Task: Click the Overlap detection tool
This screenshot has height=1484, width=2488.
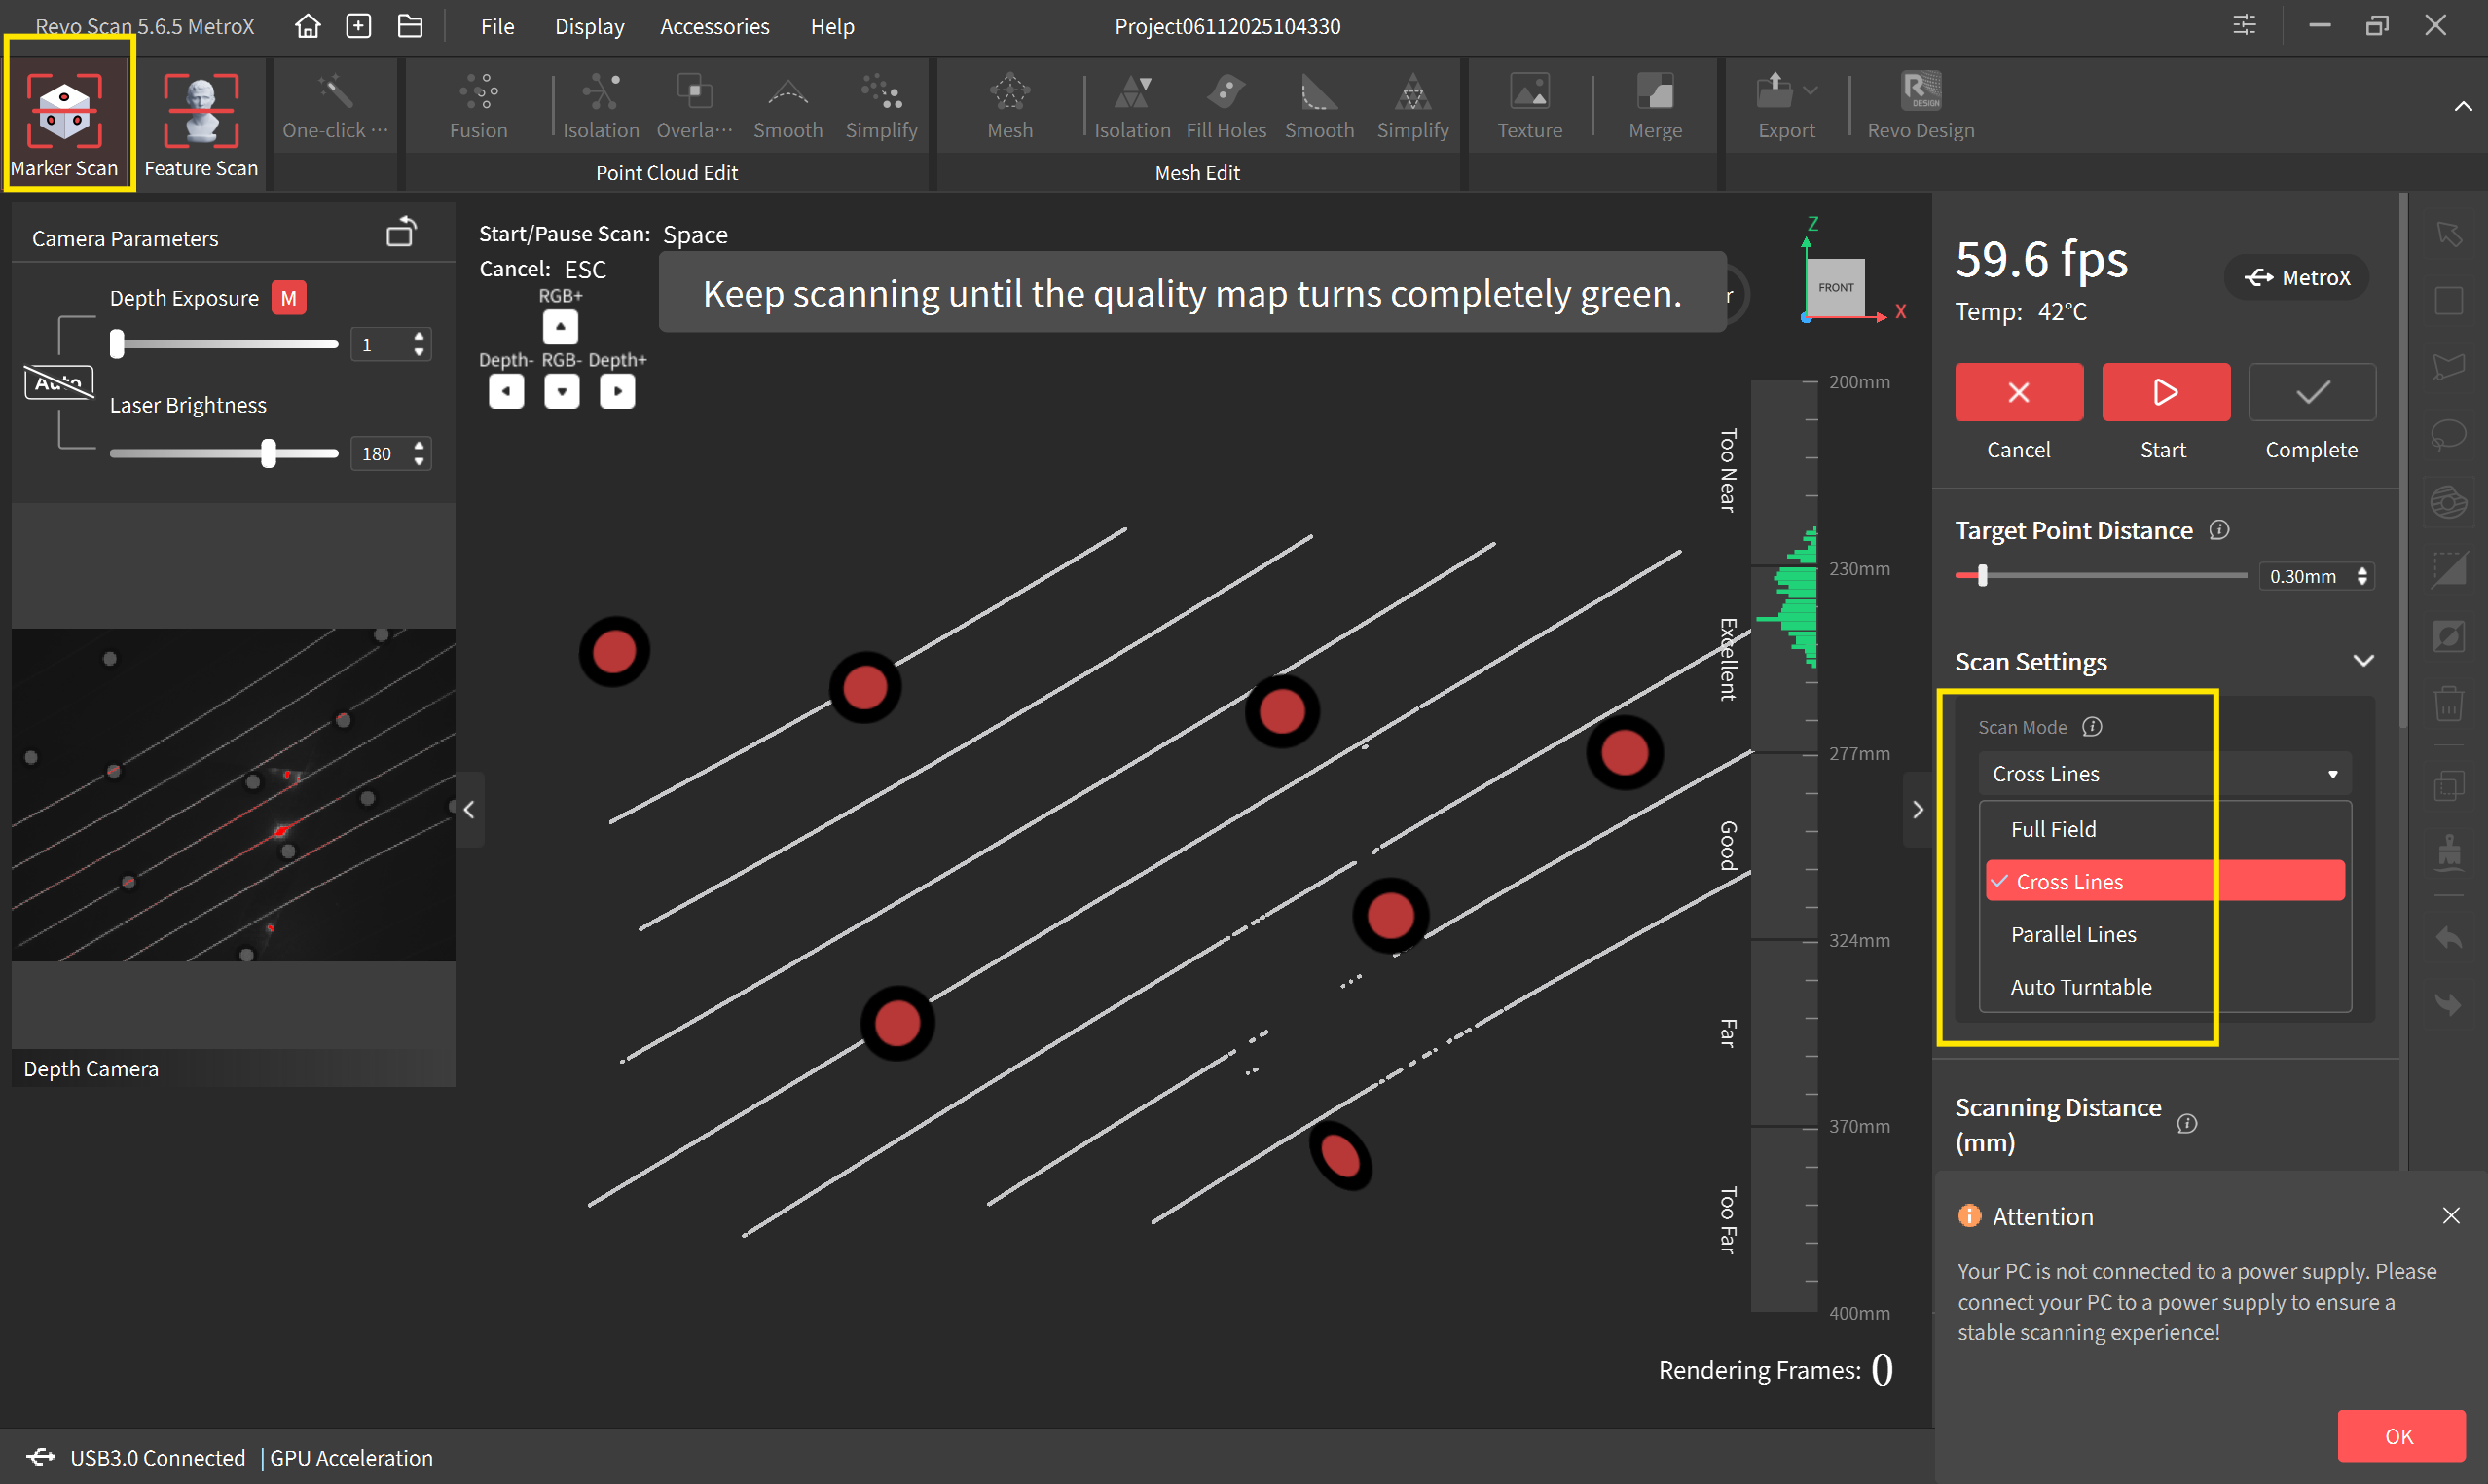Action: pos(694,107)
